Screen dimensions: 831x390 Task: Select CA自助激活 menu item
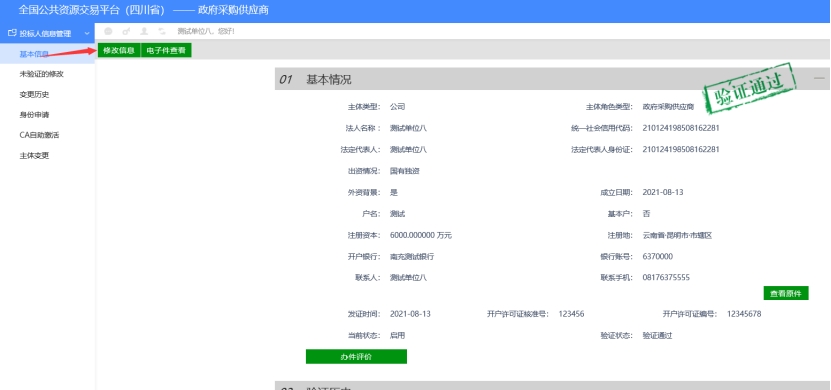point(39,135)
